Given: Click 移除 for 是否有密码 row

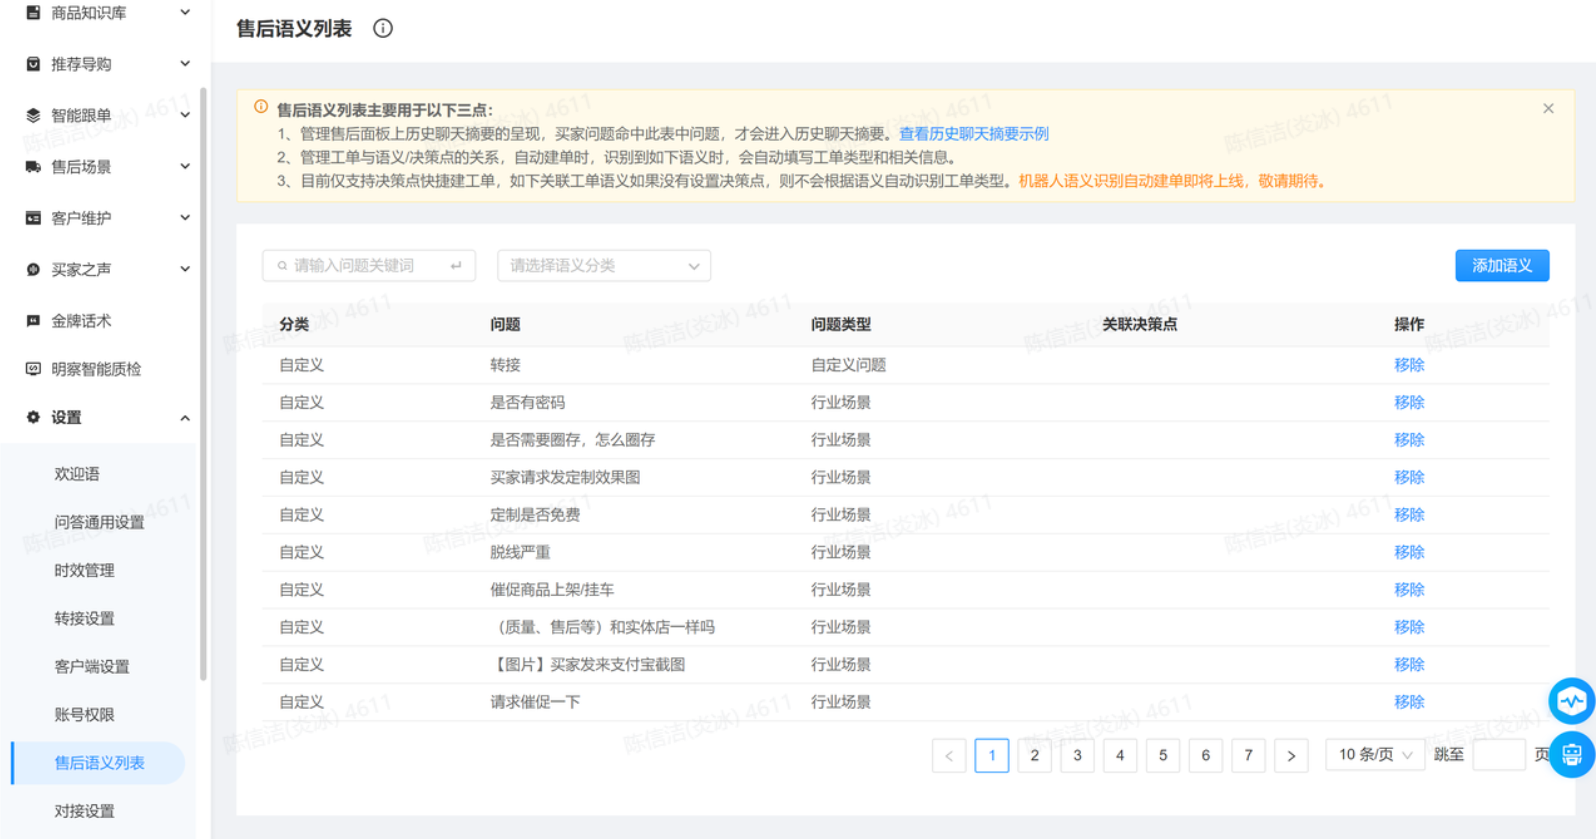Looking at the screenshot, I should [1409, 402].
